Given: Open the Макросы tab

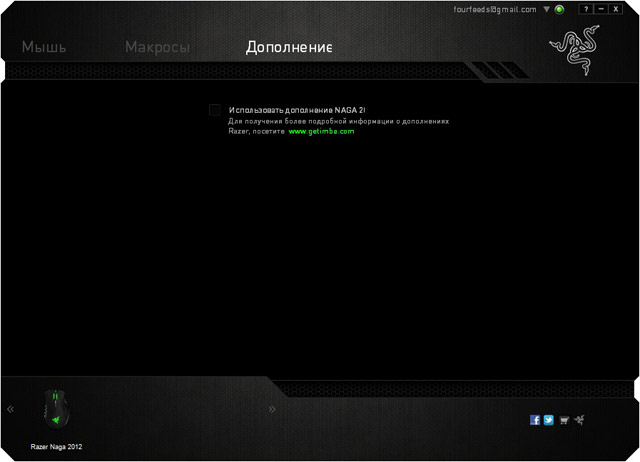Looking at the screenshot, I should (x=158, y=47).
